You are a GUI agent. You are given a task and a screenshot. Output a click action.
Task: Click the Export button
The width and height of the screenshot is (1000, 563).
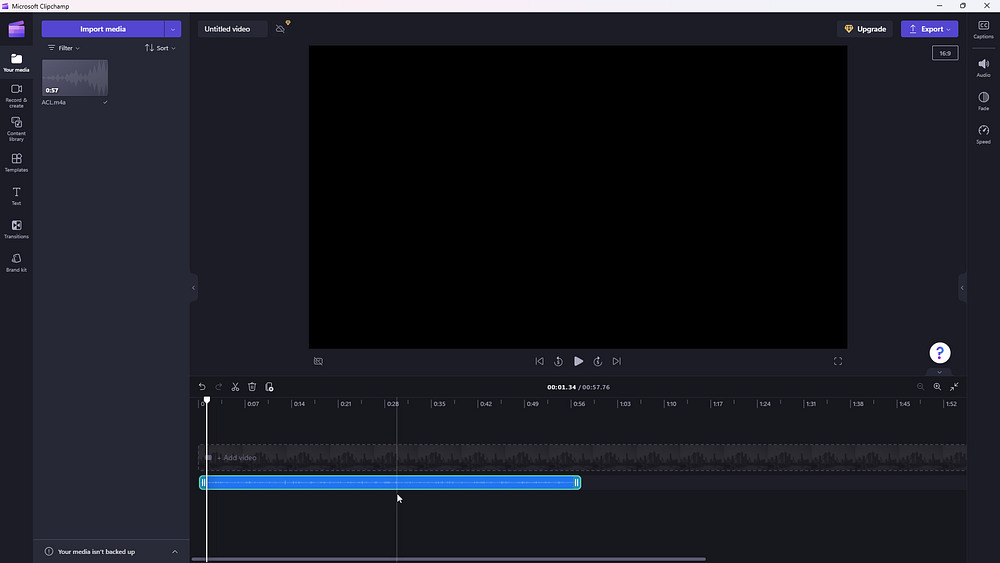[929, 29]
